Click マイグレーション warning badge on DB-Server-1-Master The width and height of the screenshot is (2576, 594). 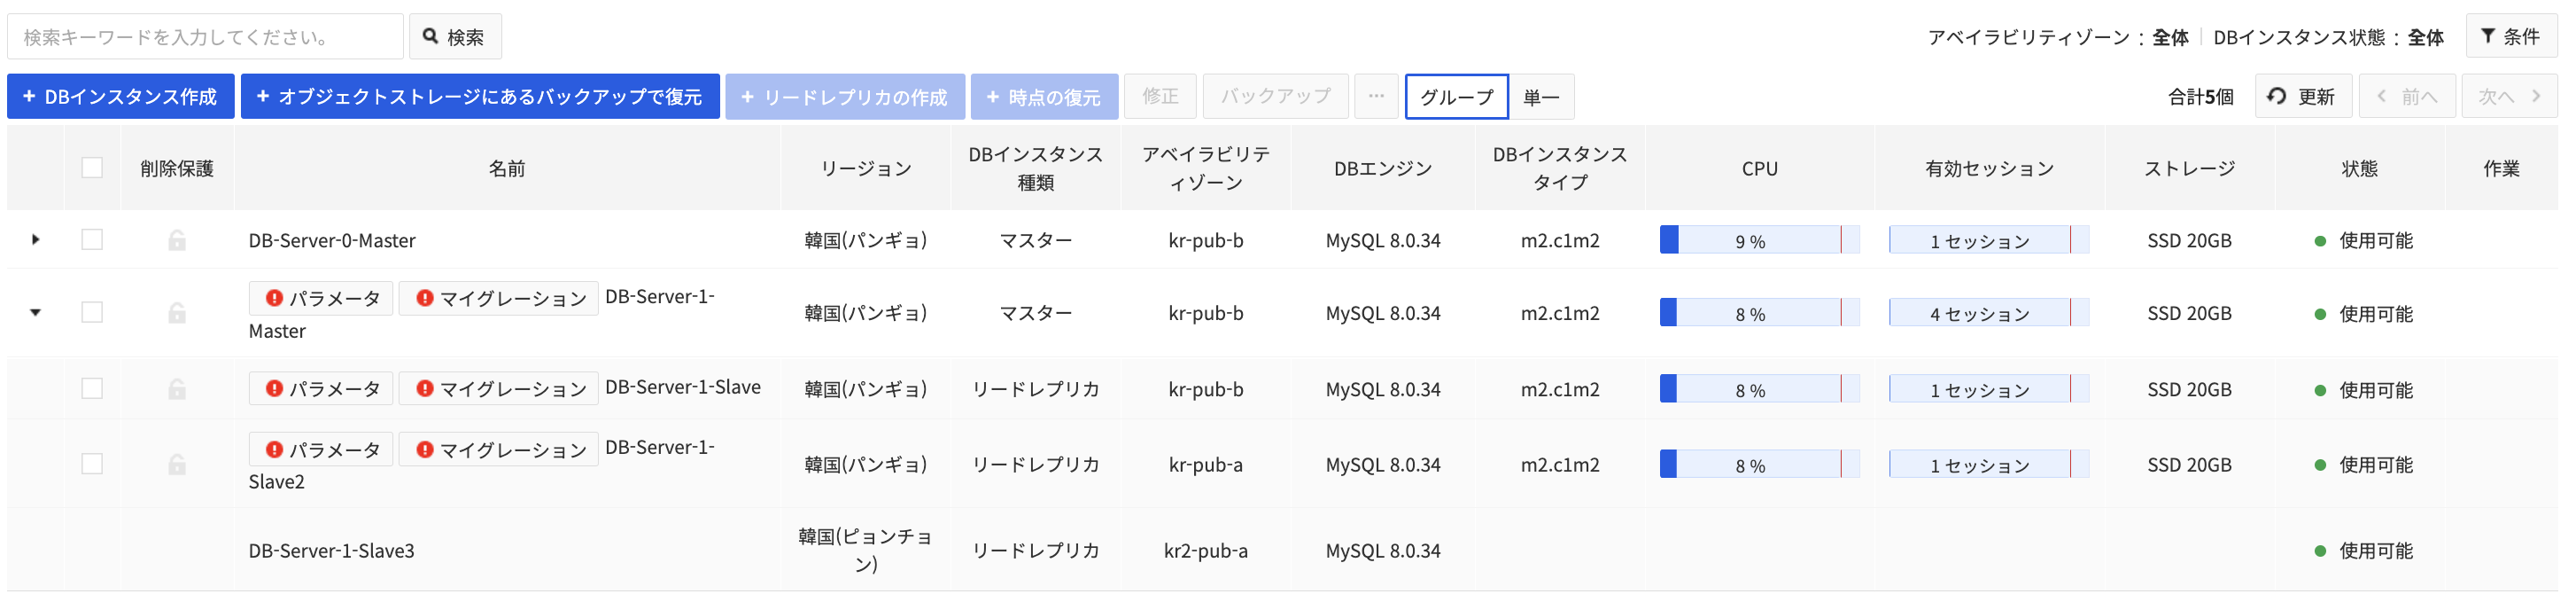(499, 298)
